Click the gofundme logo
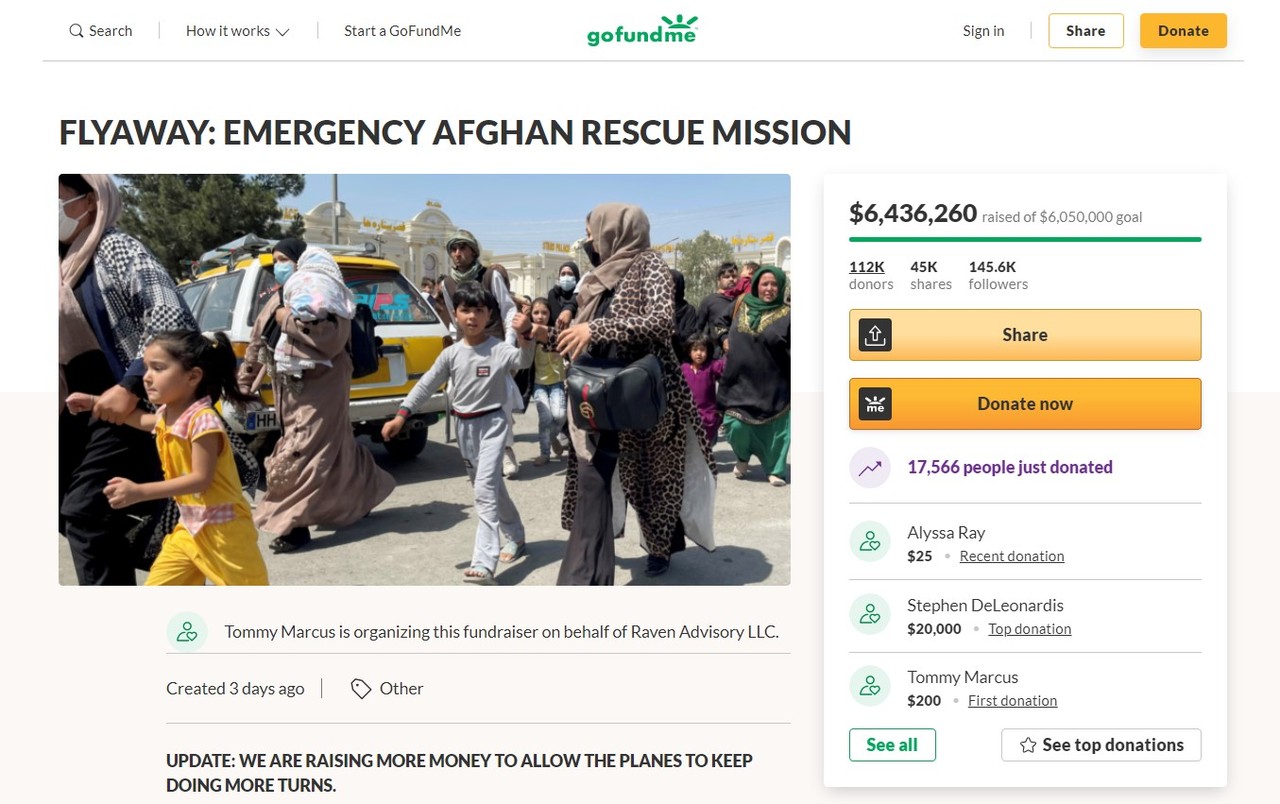Image resolution: width=1280 pixels, height=804 pixels. point(642,31)
